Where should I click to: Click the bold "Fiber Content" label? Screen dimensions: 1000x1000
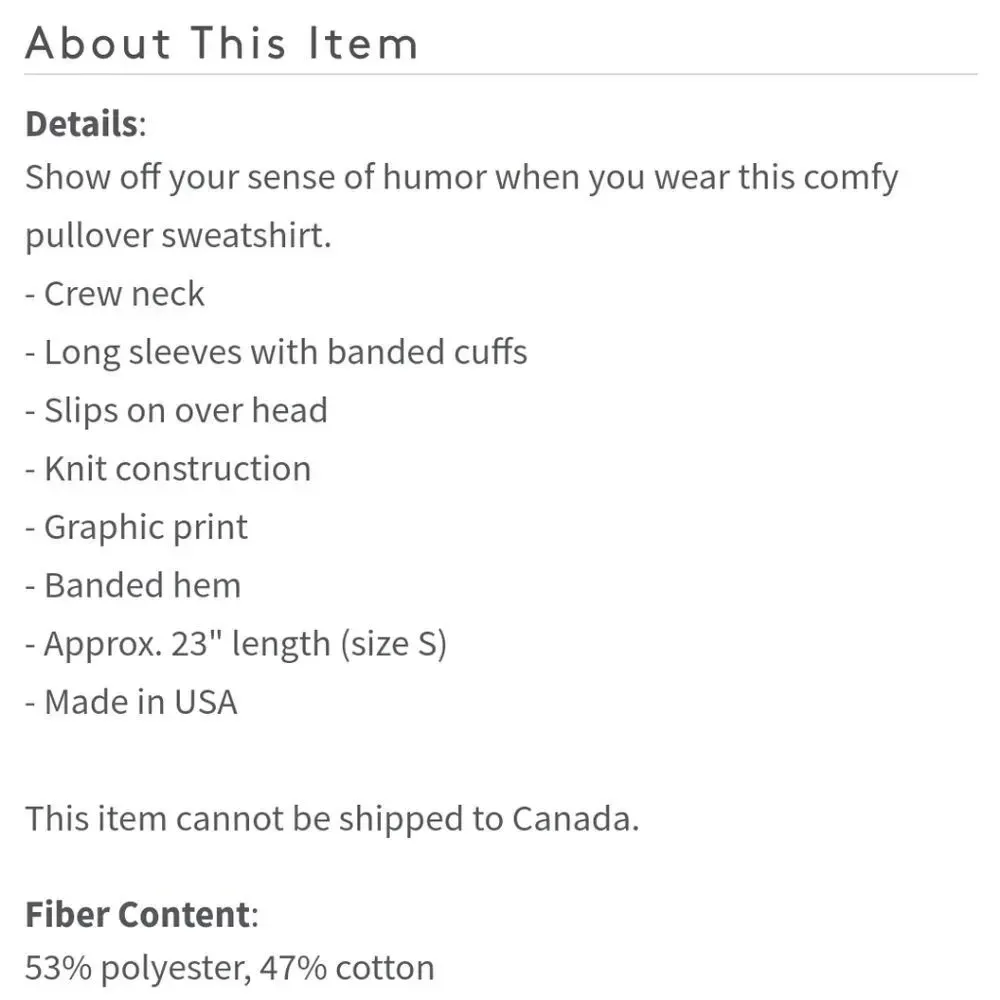pos(137,914)
